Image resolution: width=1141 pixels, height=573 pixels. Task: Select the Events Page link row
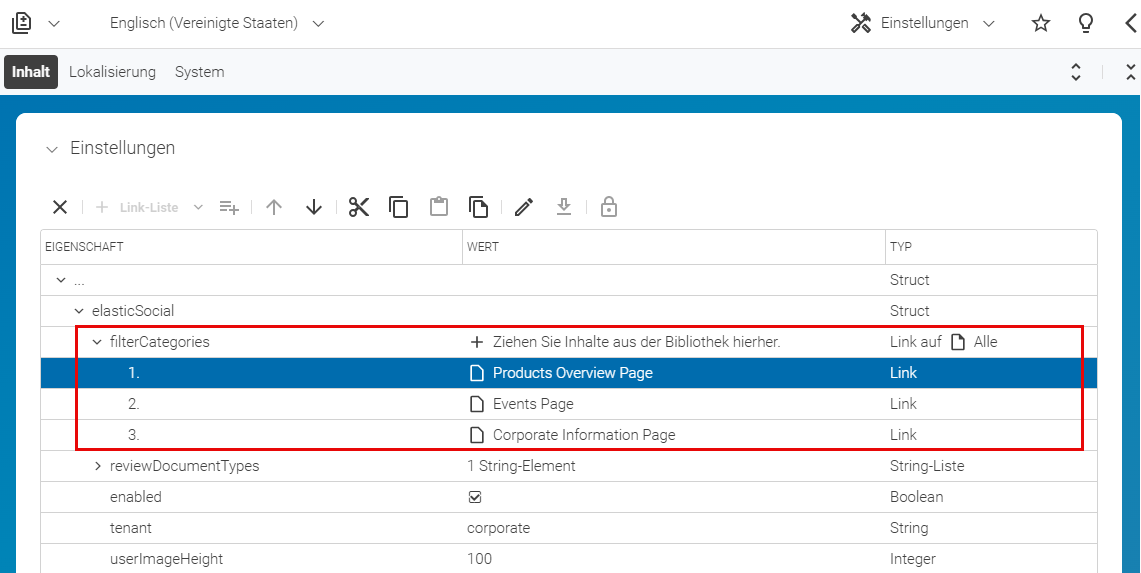[568, 404]
